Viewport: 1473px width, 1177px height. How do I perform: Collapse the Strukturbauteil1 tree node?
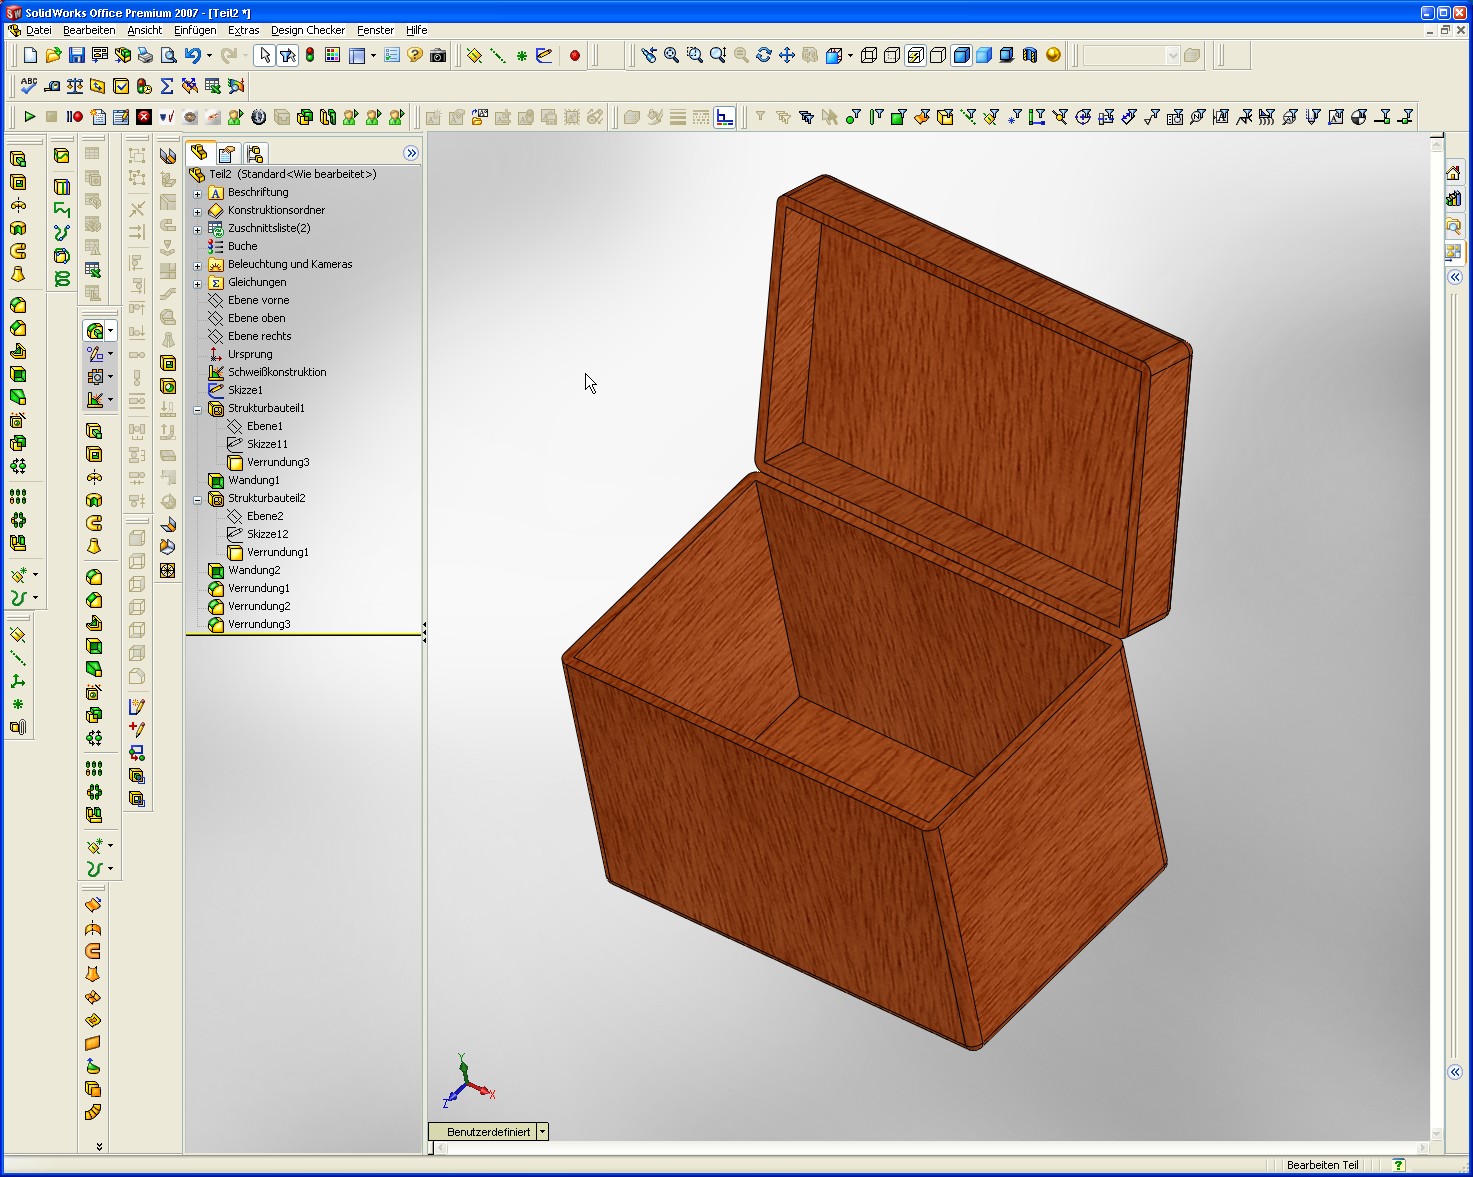click(x=197, y=409)
